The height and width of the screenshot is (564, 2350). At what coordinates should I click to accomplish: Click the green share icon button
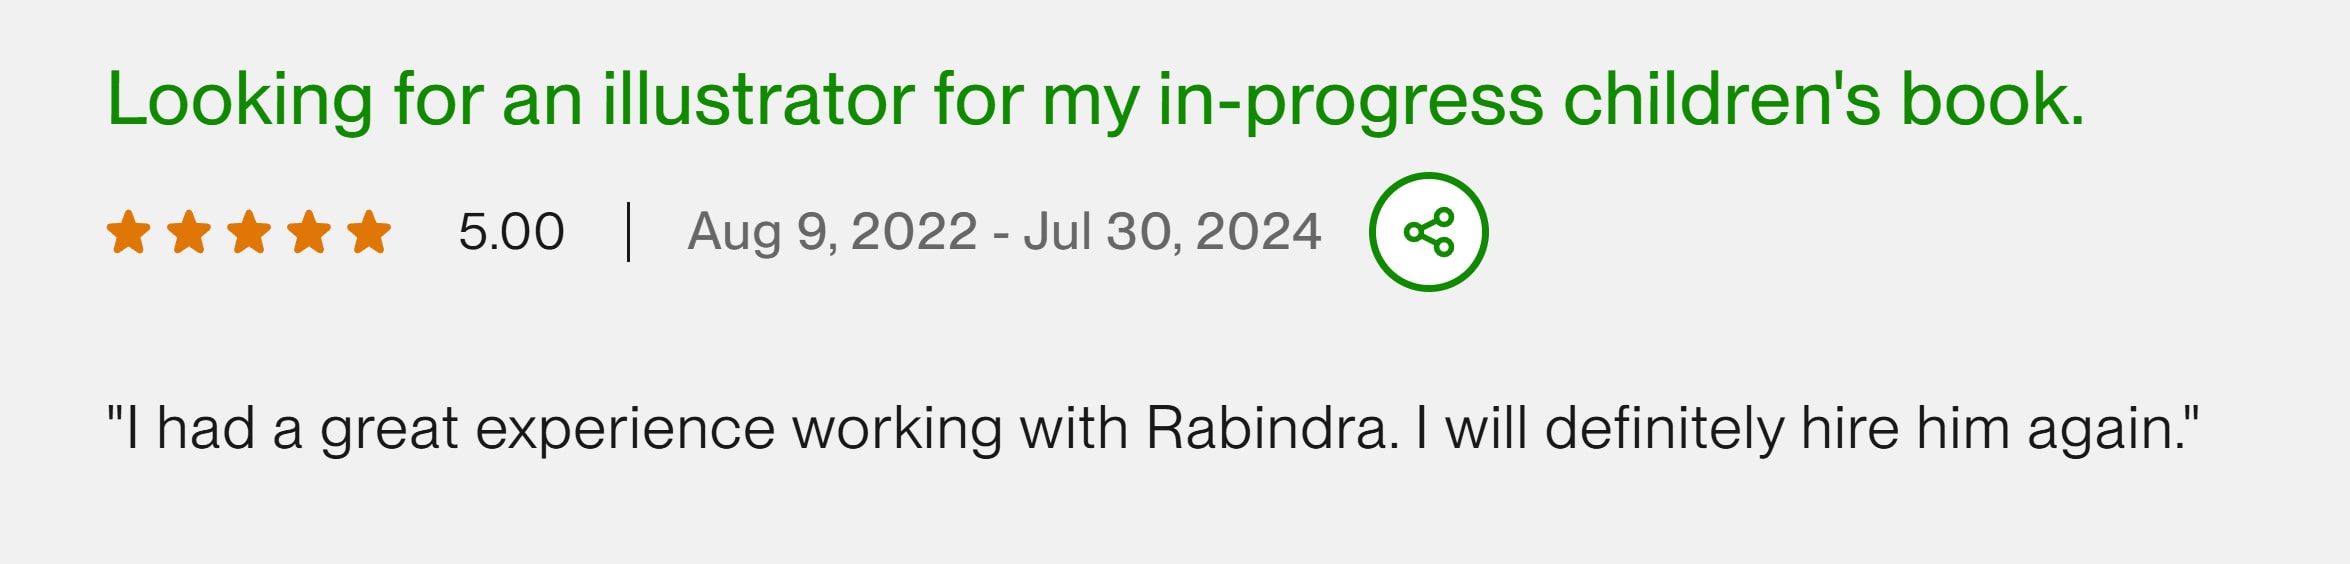click(1428, 232)
